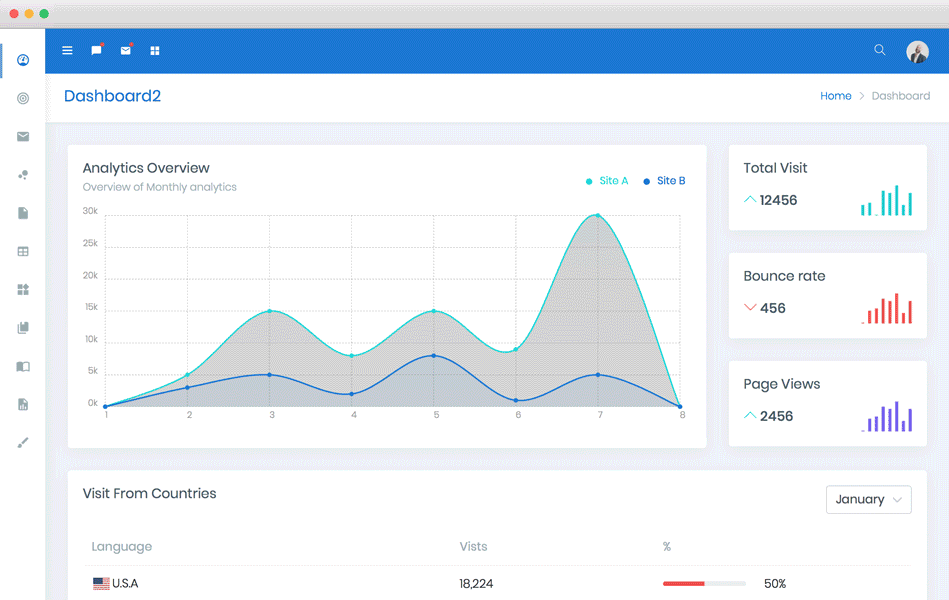Toggle the Site B legend series

[x=664, y=181]
